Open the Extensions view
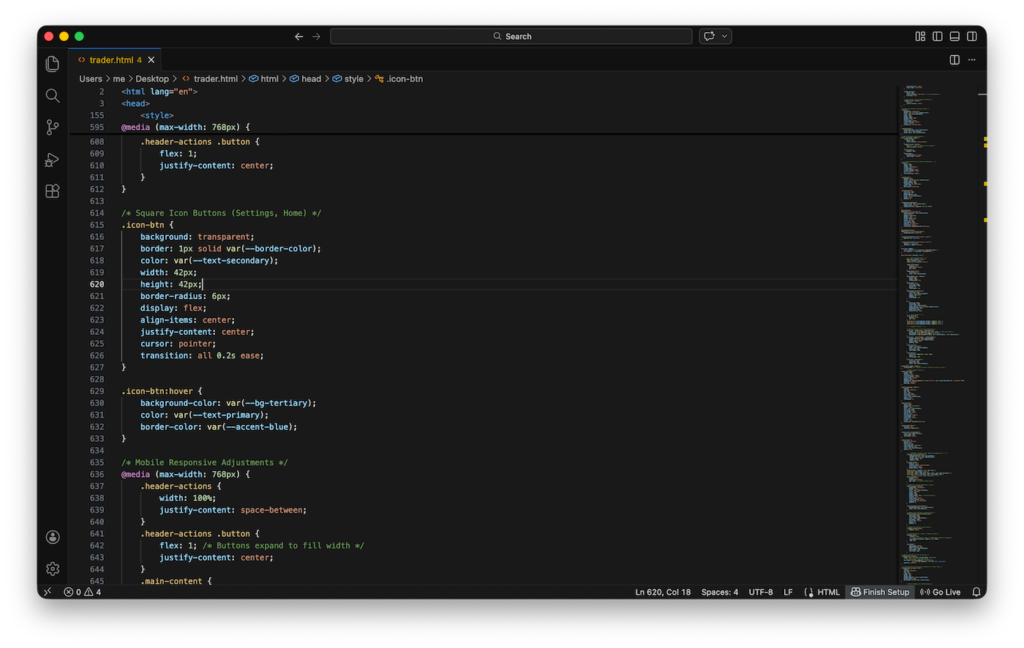The width and height of the screenshot is (1024, 648). point(53,191)
